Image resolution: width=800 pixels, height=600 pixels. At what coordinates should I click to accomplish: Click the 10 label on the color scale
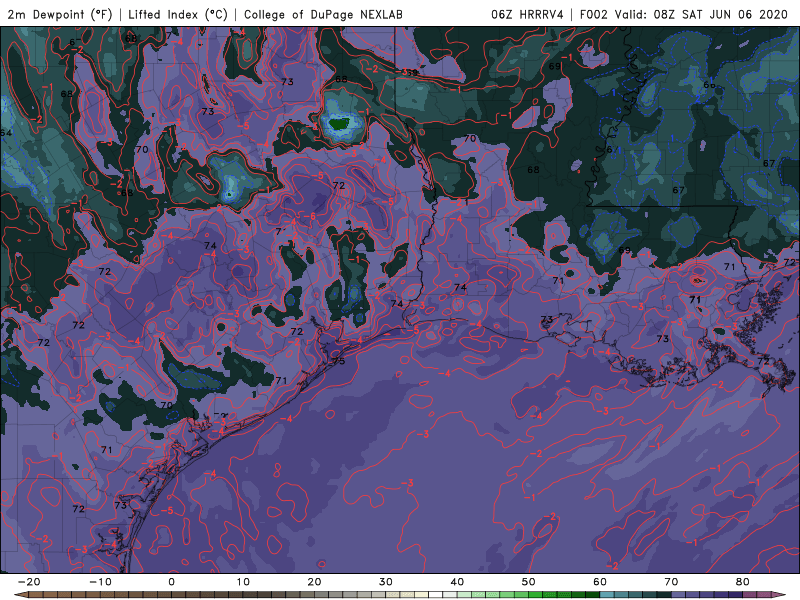(243, 582)
